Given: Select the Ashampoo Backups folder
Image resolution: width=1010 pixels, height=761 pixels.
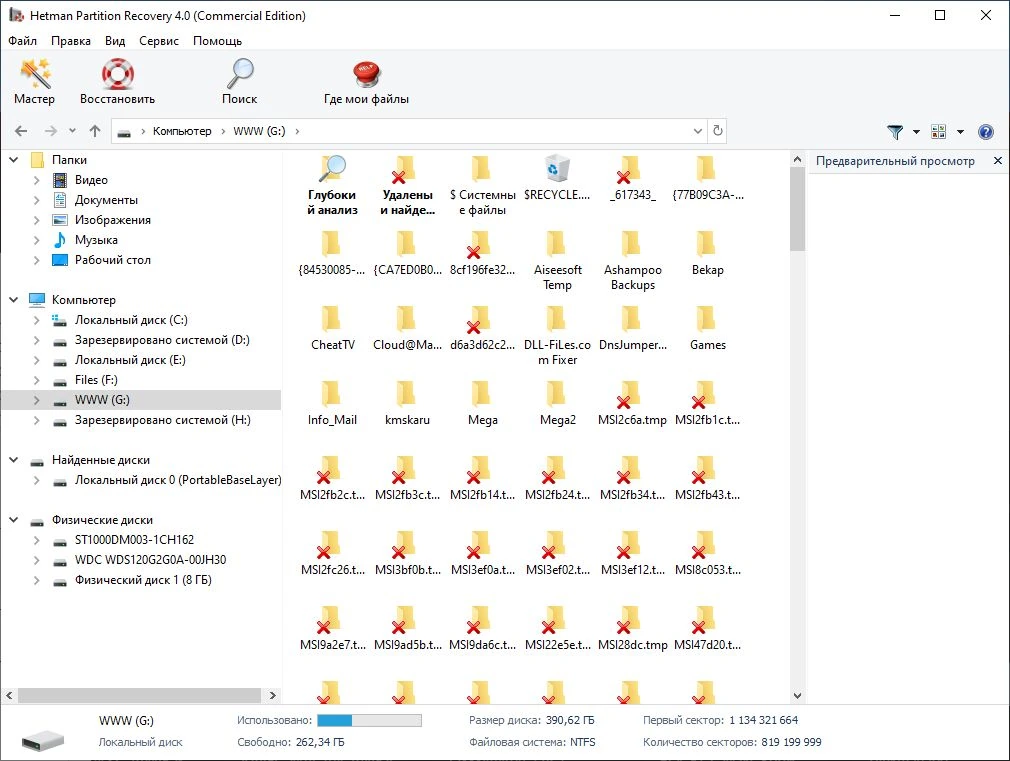Looking at the screenshot, I should 633,261.
